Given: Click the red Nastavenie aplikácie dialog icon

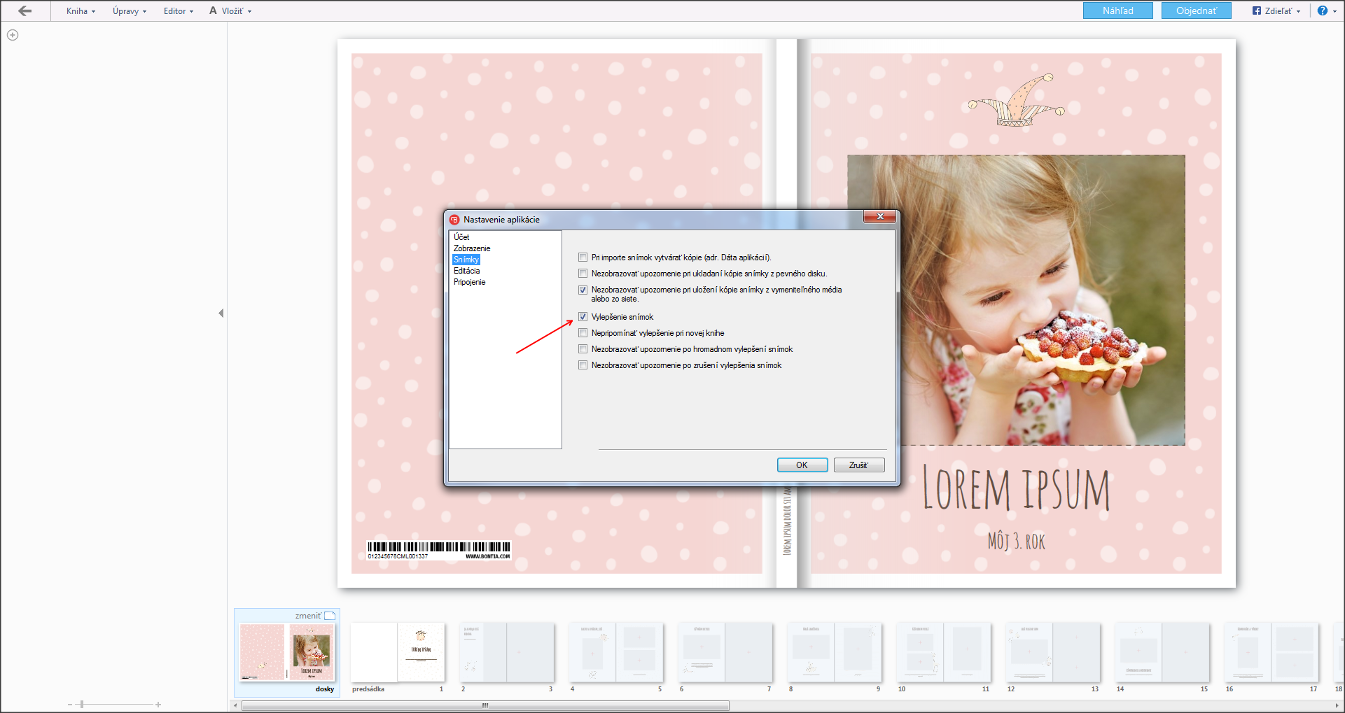Looking at the screenshot, I should 454,219.
